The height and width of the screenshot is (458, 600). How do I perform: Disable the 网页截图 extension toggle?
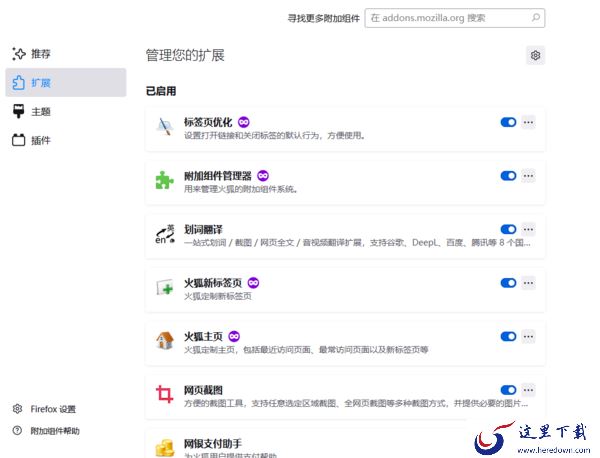coord(508,390)
